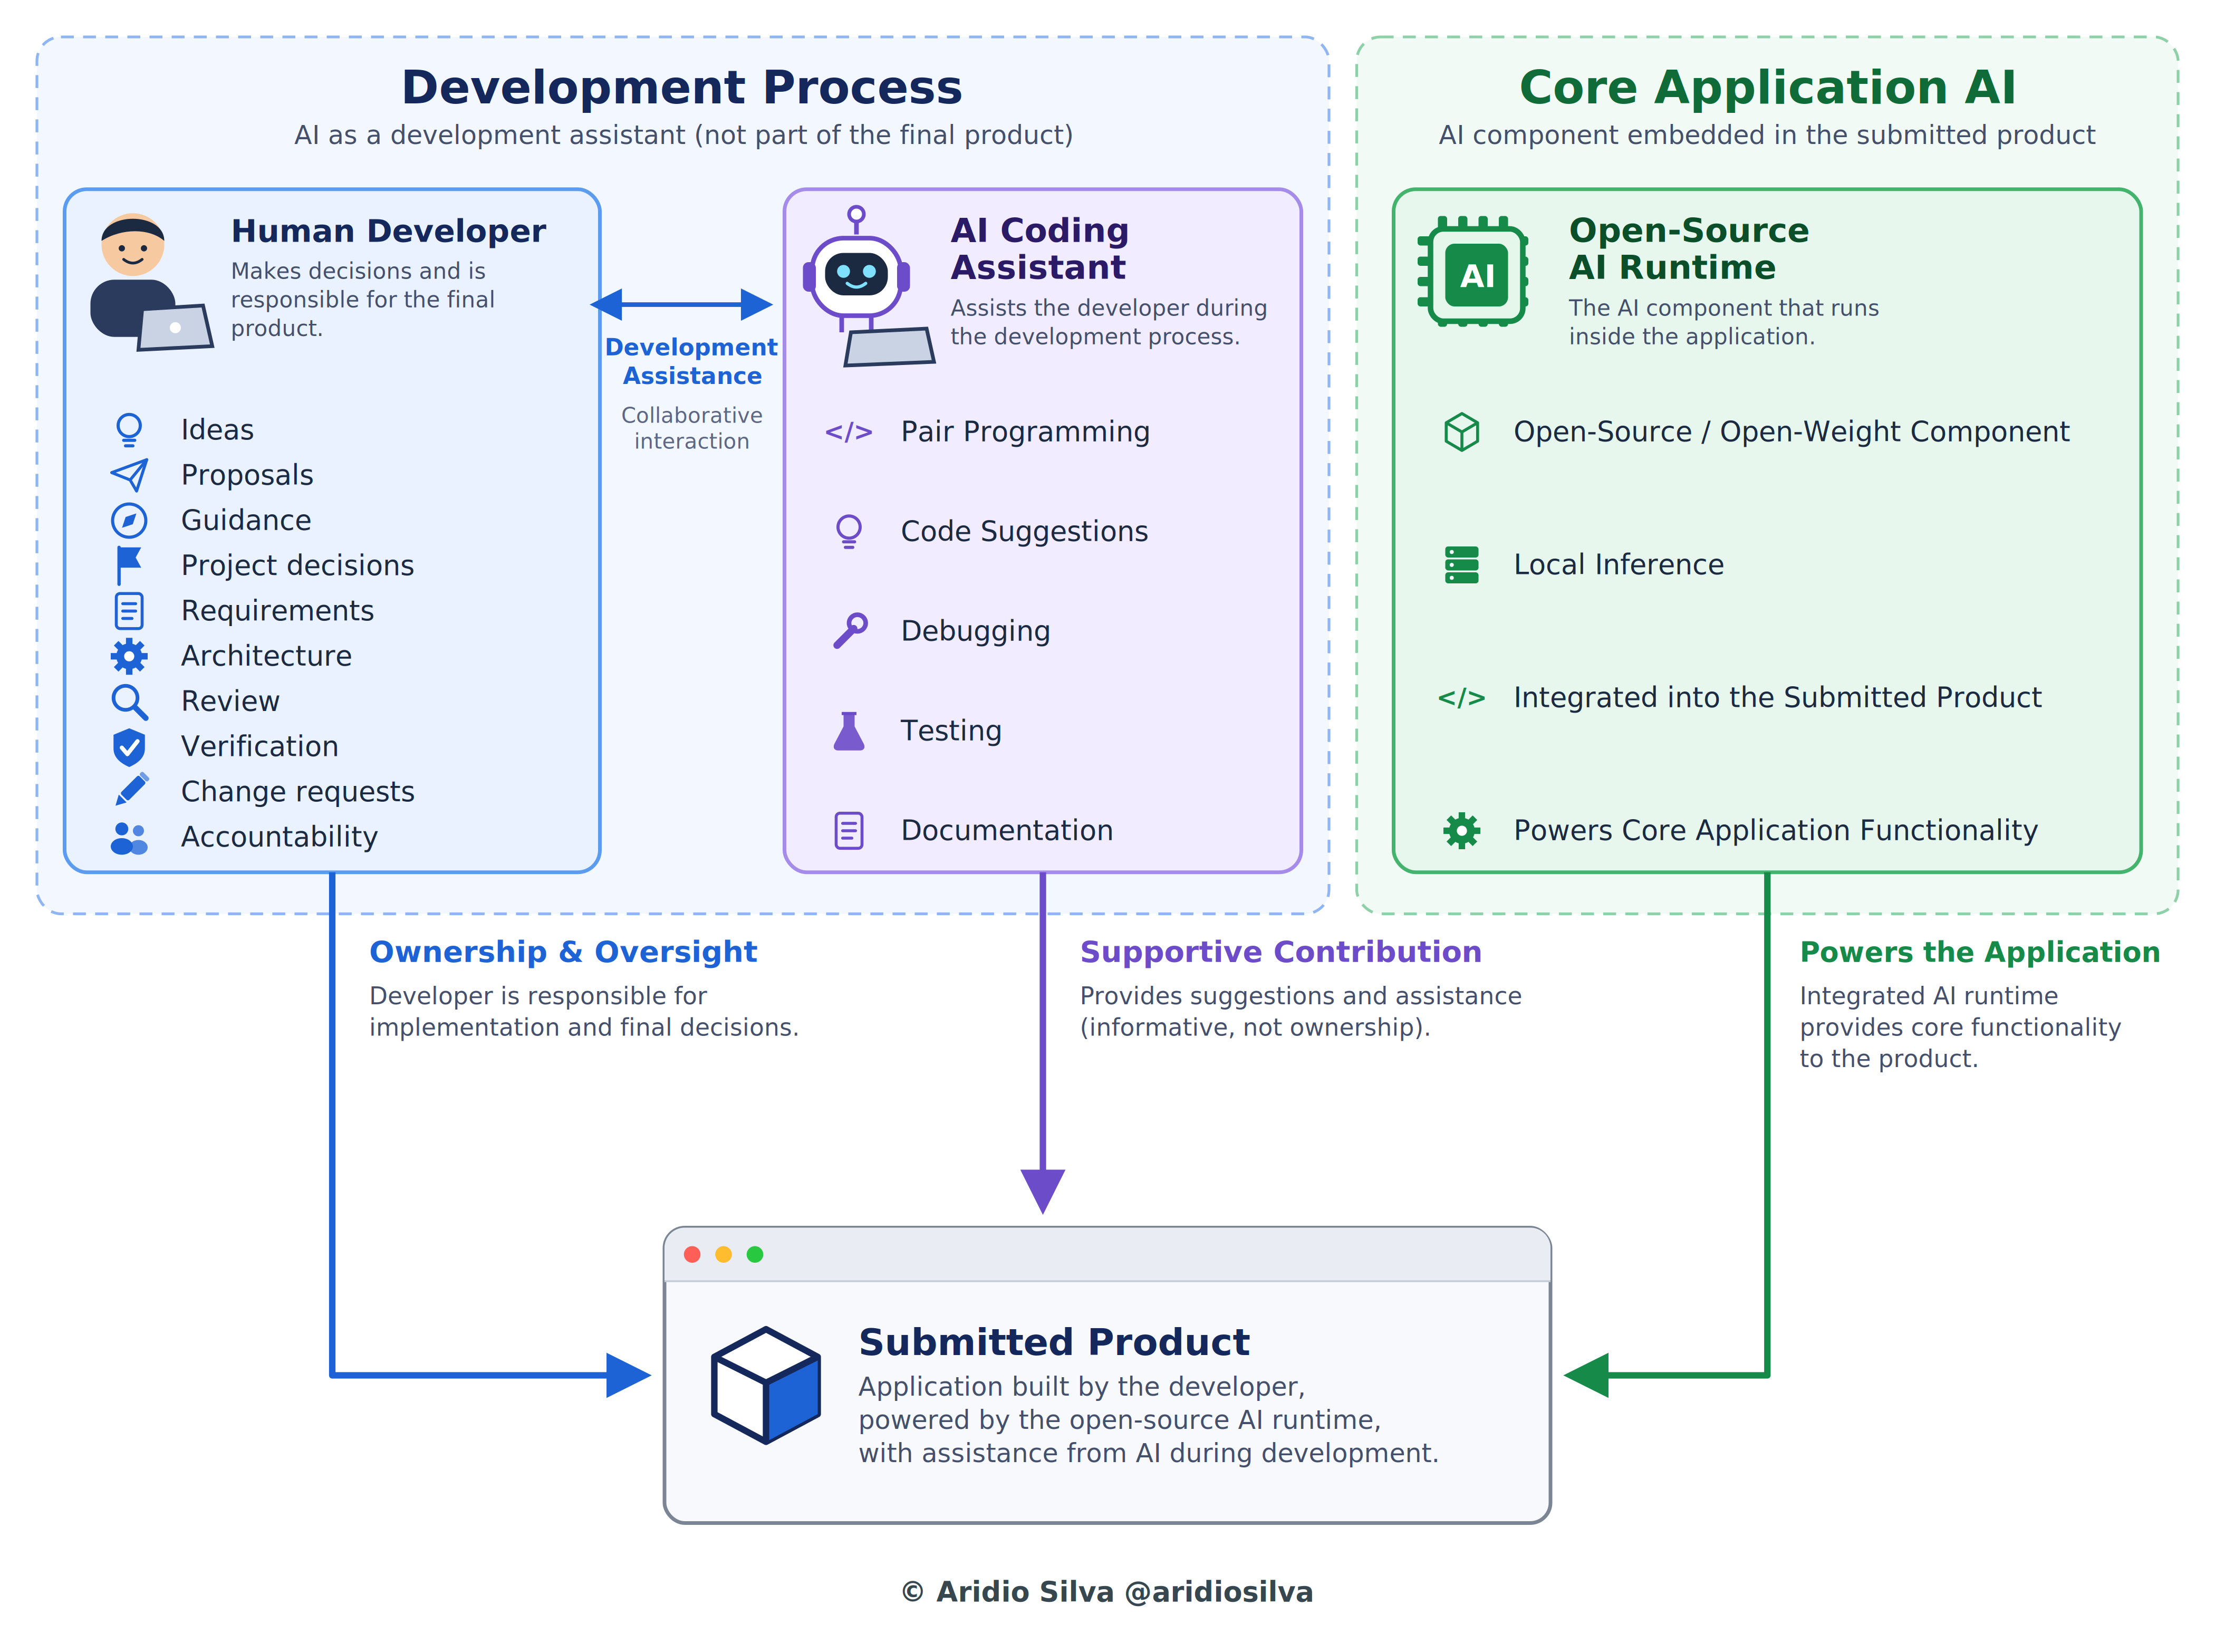Click the server stack icon beside Local Inference
This screenshot has height=1652, width=2215.
[1461, 565]
